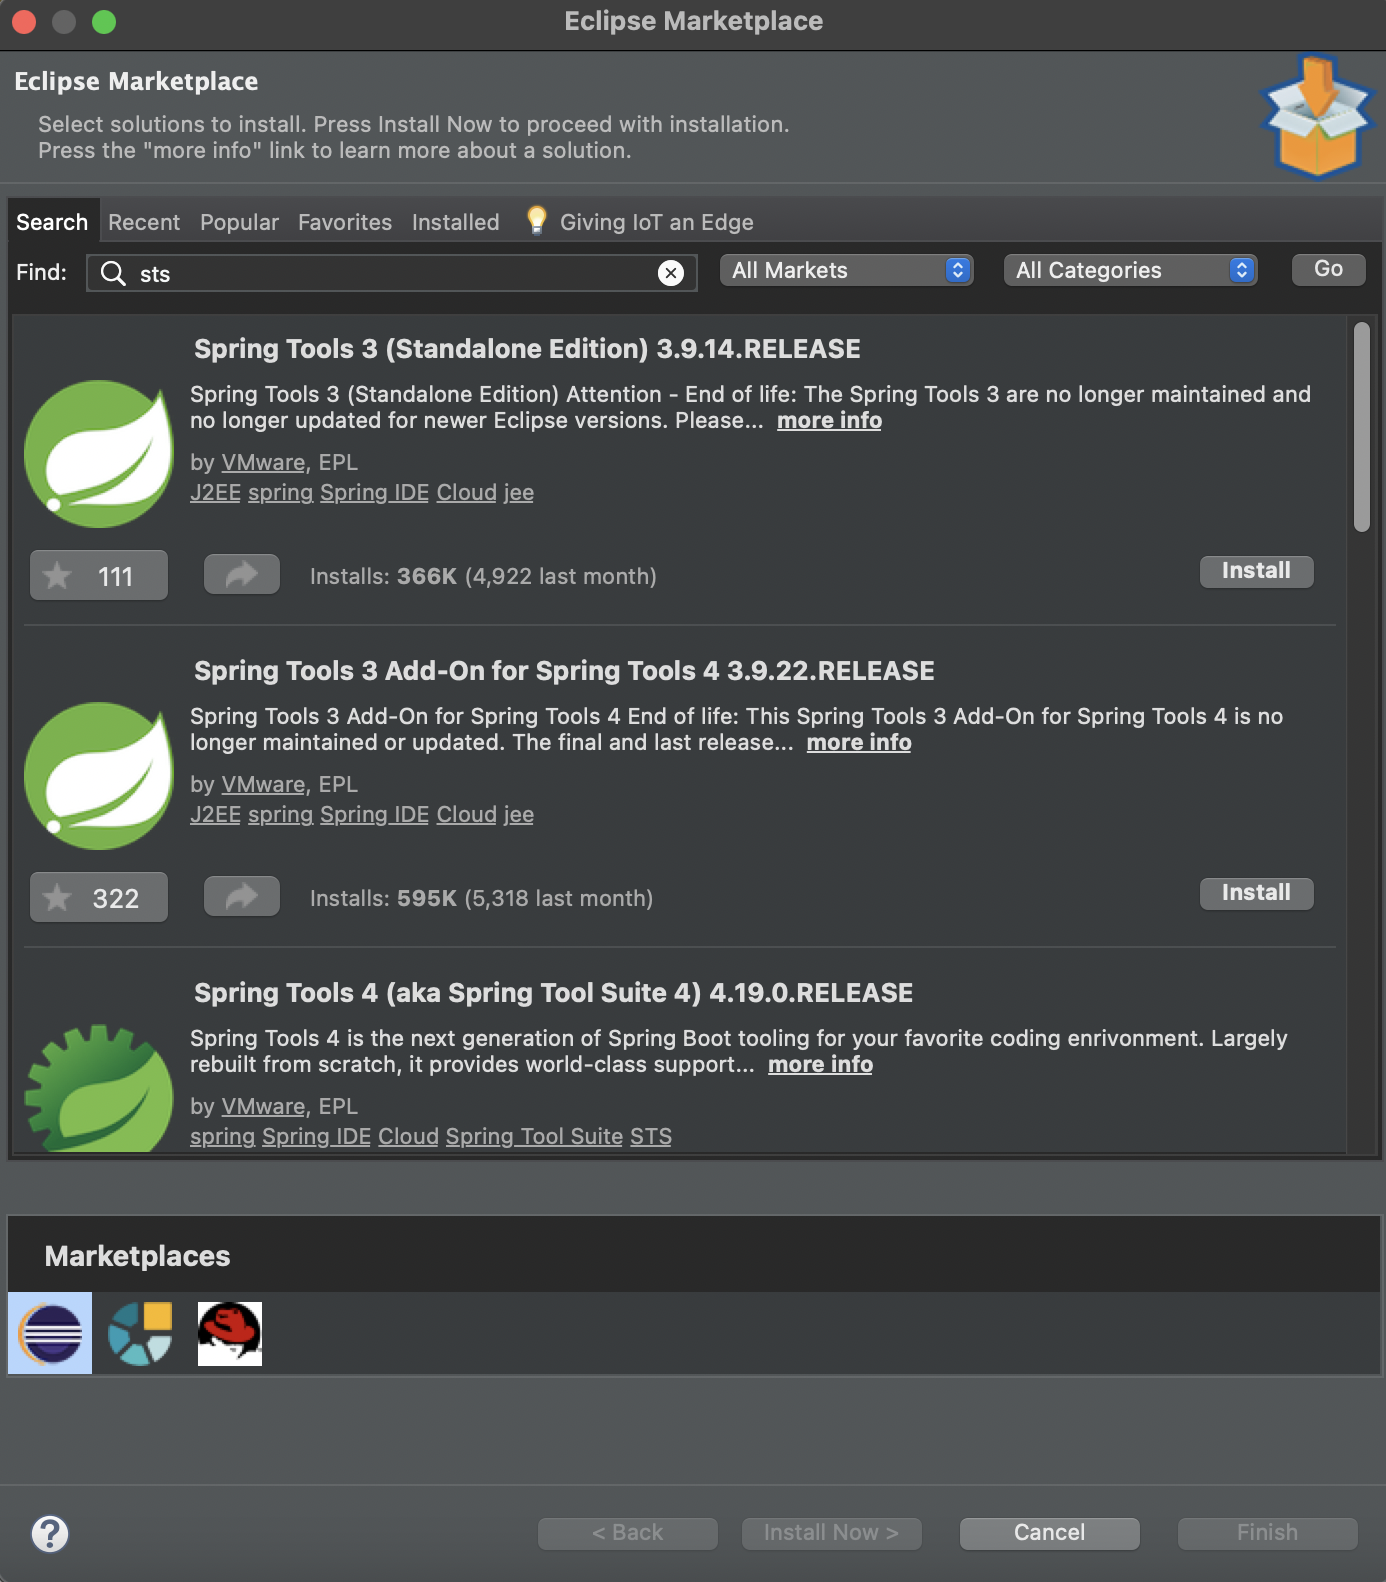The image size is (1386, 1582).
Task: Click Cloud tag under Spring Tools 3 Add-On
Action: click(467, 815)
